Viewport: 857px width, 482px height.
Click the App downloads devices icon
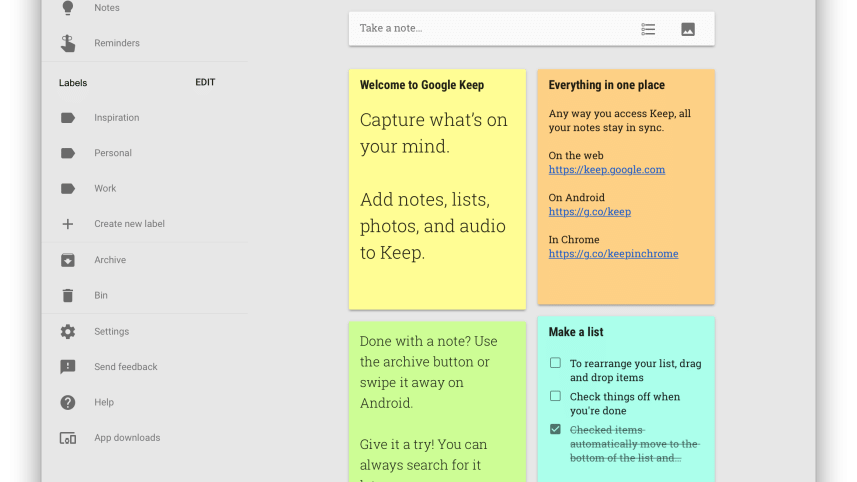pos(68,438)
